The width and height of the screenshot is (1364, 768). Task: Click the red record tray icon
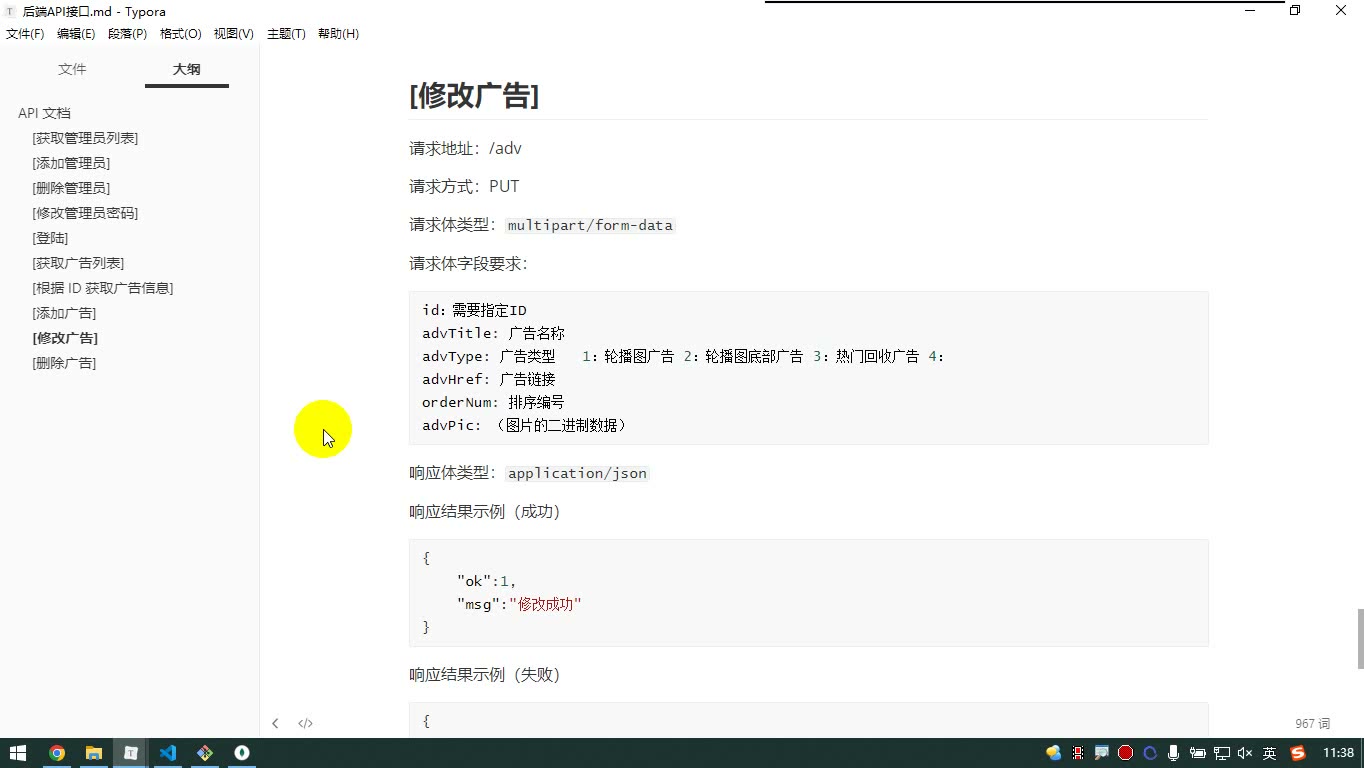pyautogui.click(x=1126, y=753)
